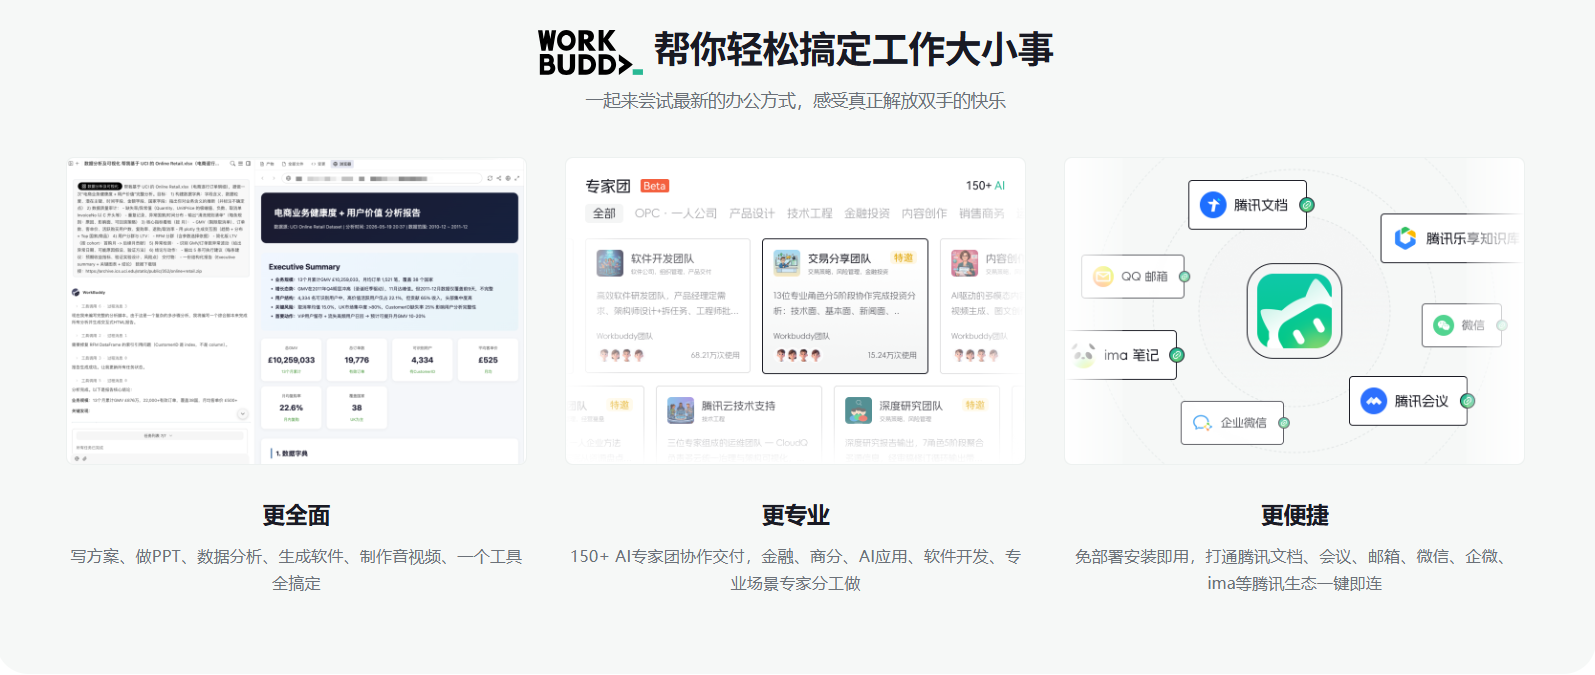Click the link badge beside 腾讯文档
Screen dimensions: 1595x675
pyautogui.click(x=1306, y=205)
